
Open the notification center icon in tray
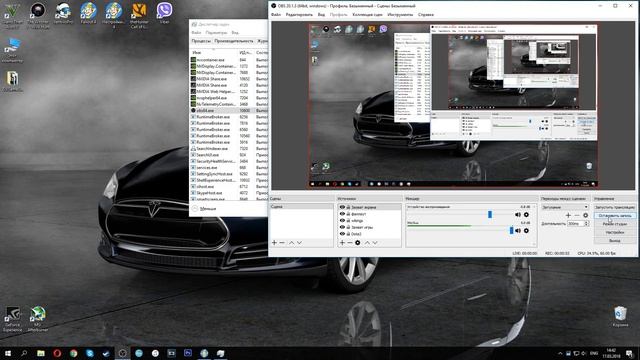(630, 353)
